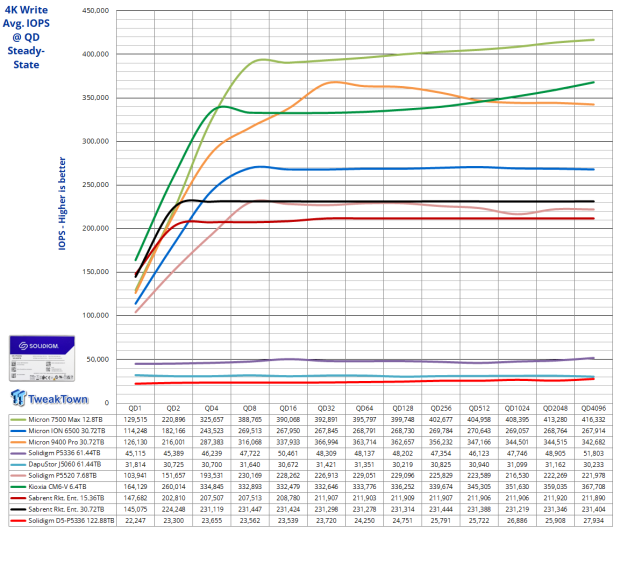Click the 147,682 cell in Sabrent 15.36TB row
620x568 pixels.
(135, 498)
